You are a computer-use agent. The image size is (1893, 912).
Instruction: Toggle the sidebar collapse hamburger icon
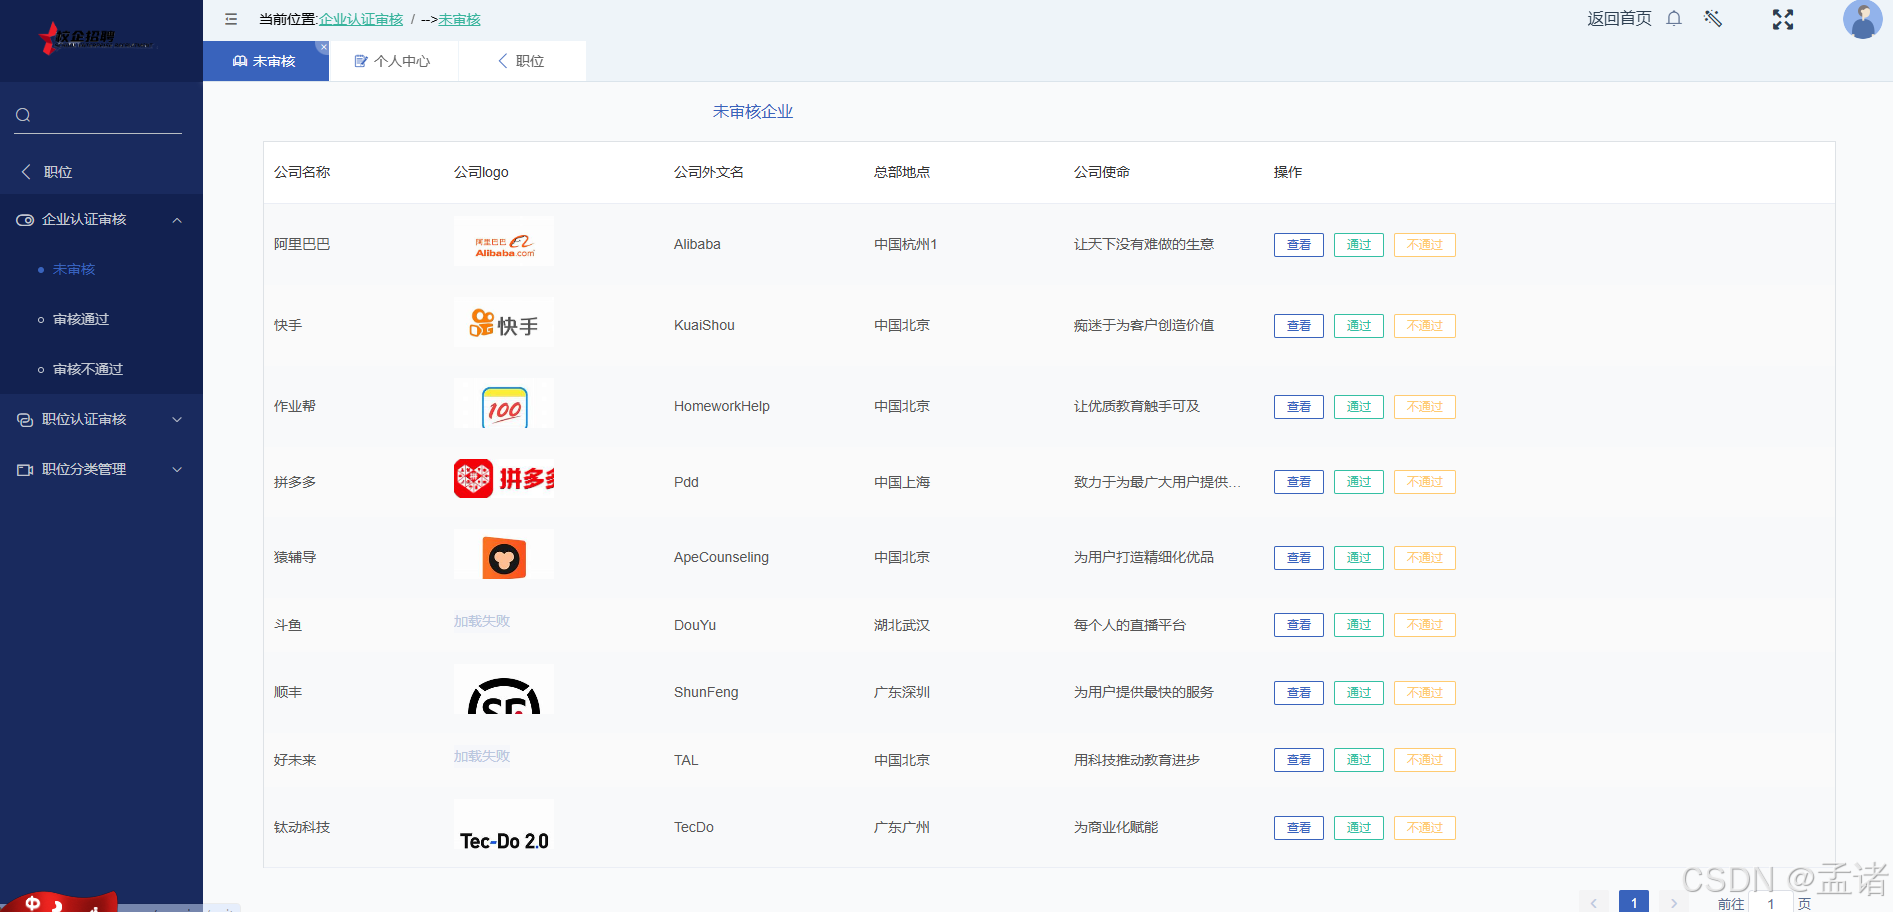(231, 19)
